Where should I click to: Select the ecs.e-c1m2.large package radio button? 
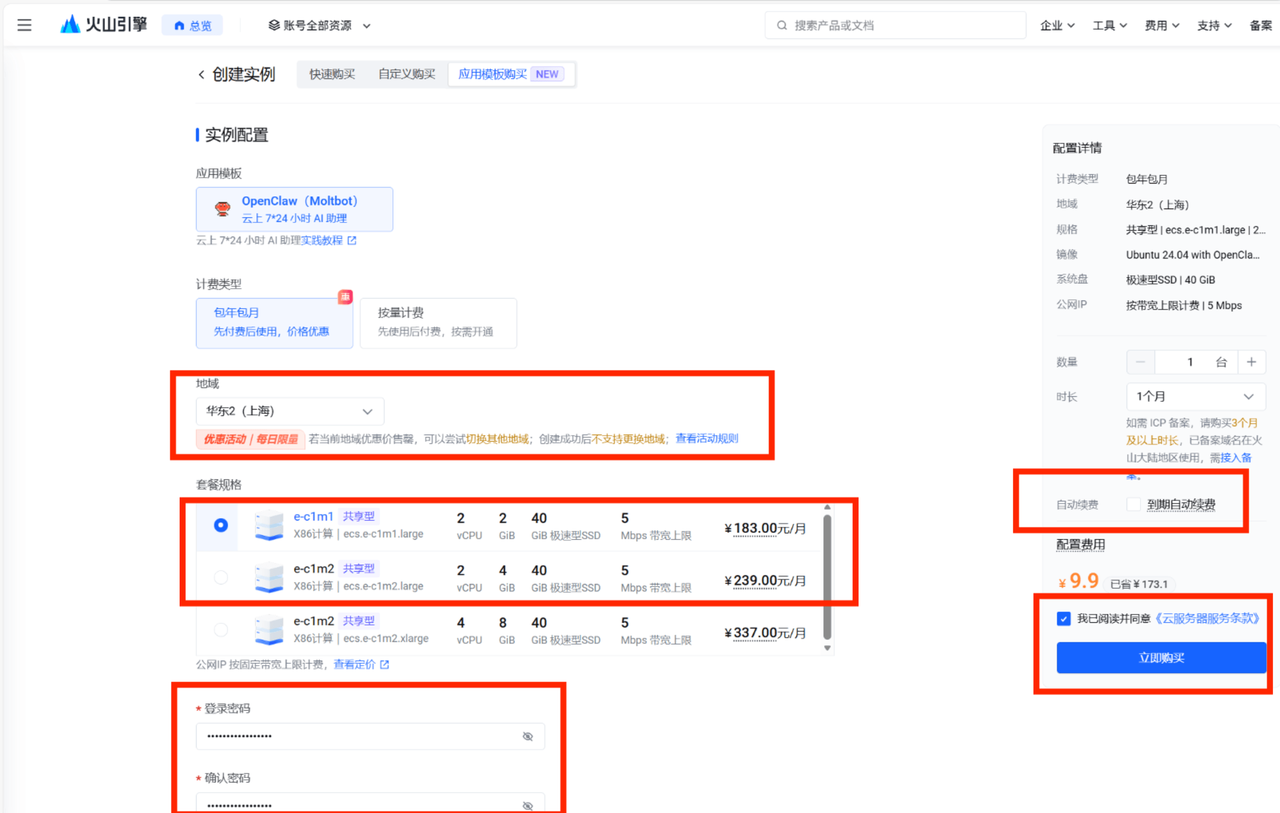(221, 577)
